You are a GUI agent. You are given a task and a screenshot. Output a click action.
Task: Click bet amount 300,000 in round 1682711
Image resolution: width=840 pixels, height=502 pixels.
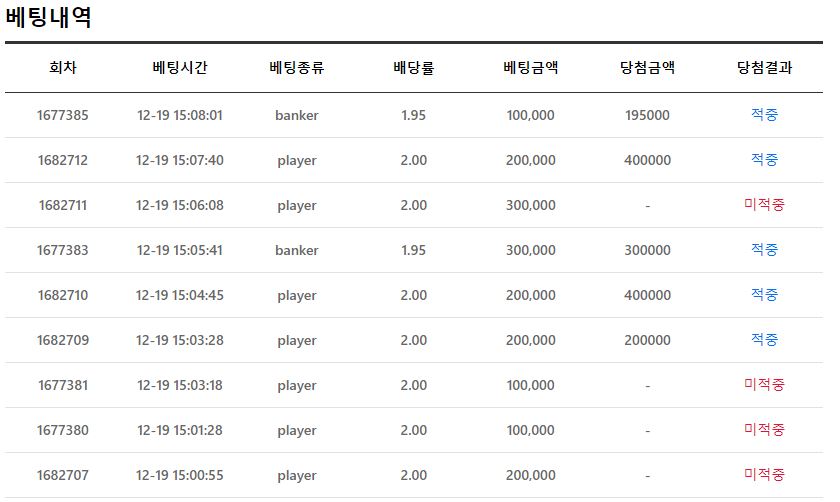(x=530, y=205)
